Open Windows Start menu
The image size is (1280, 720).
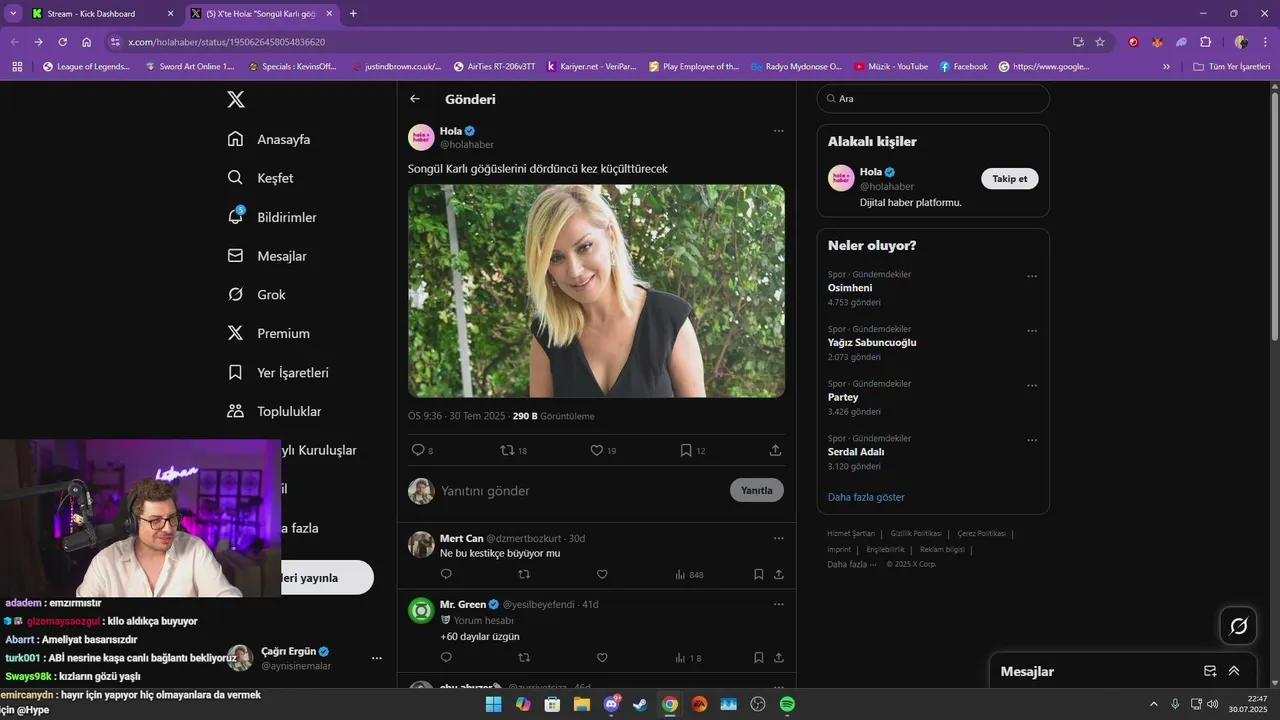493,704
